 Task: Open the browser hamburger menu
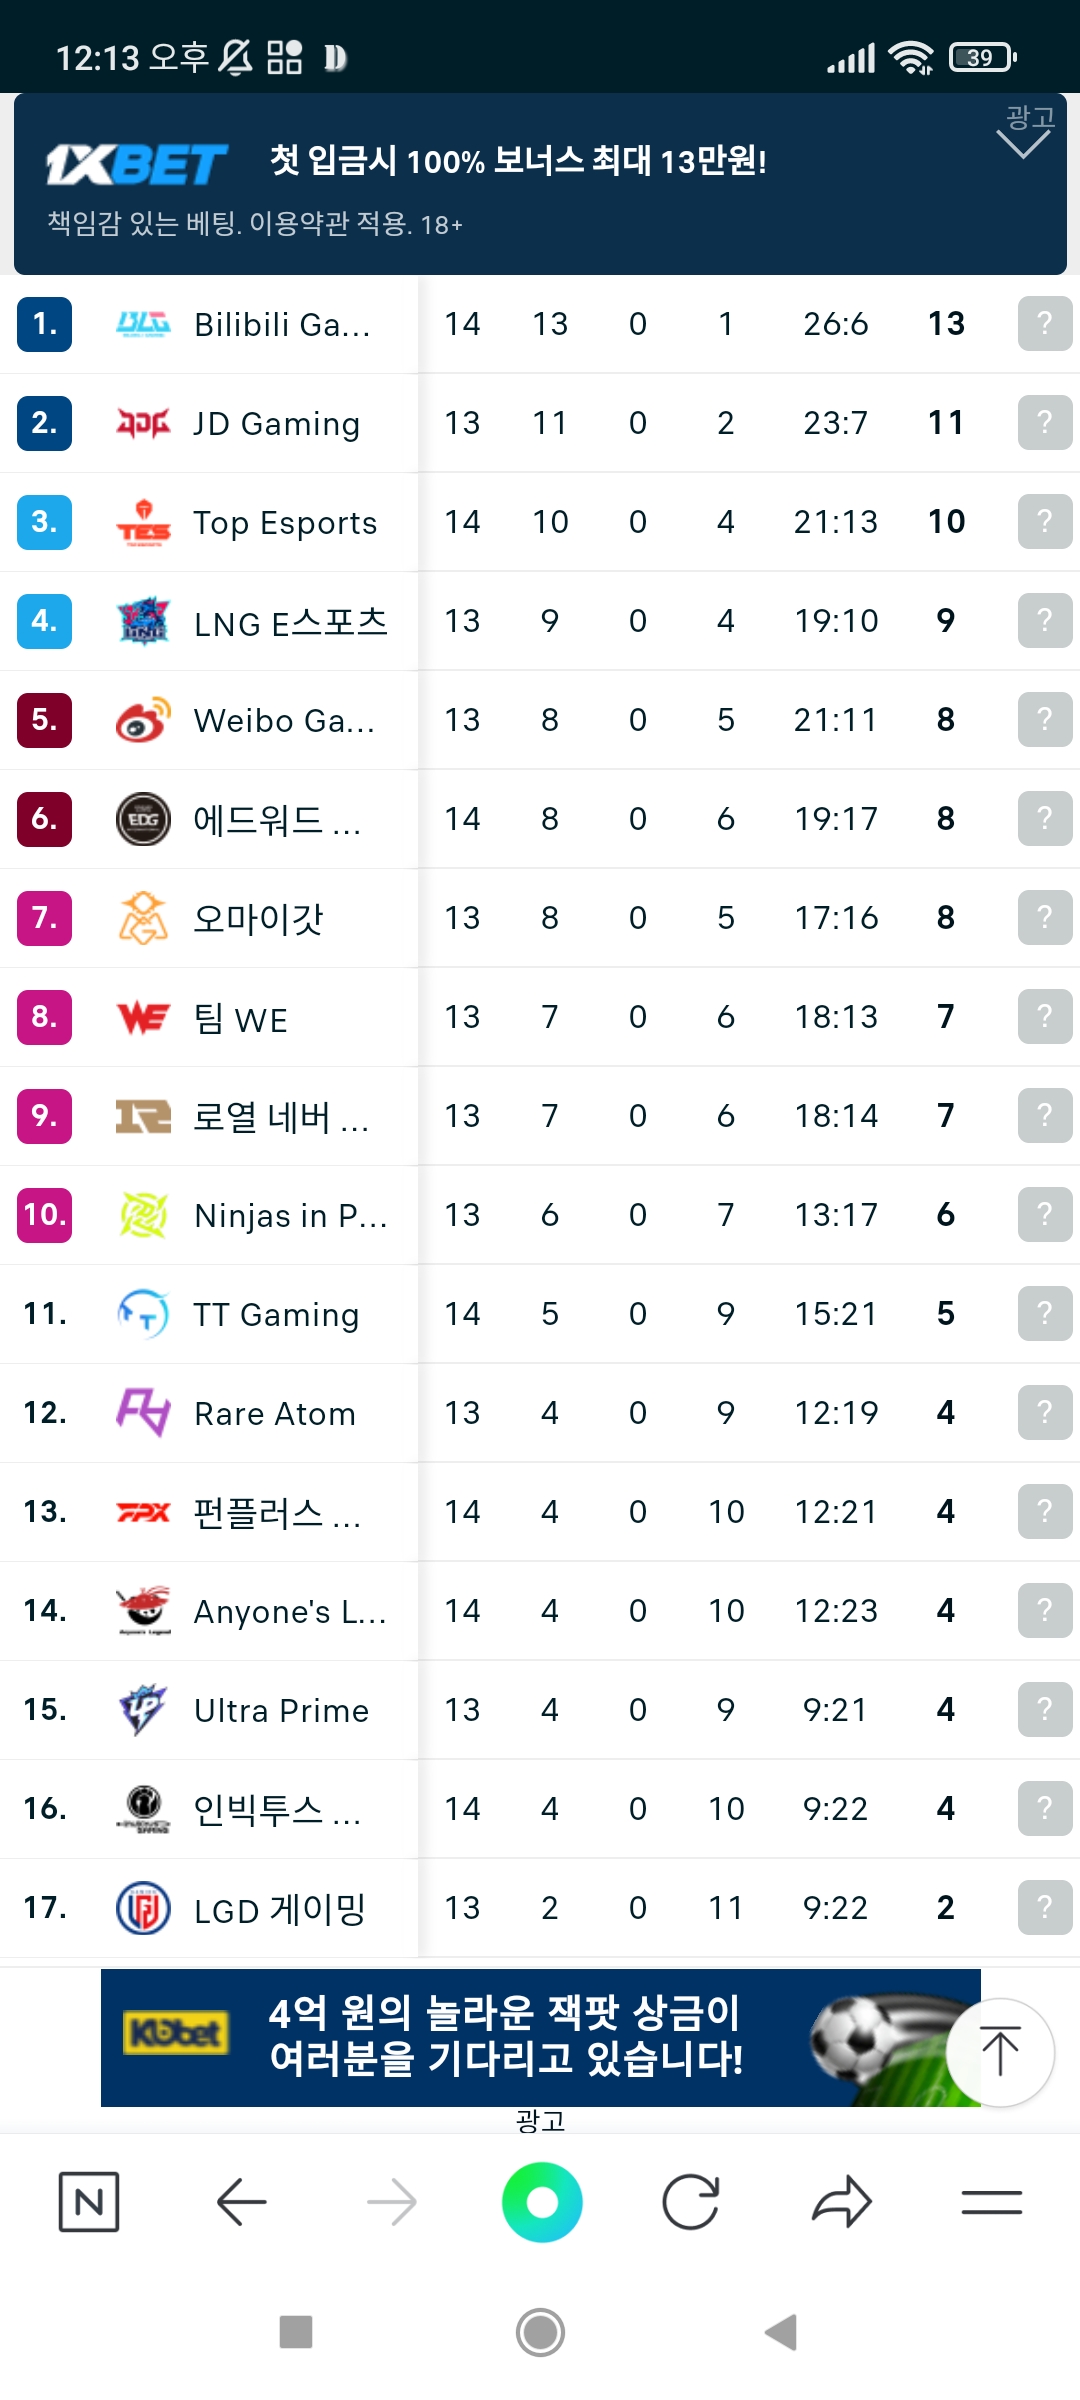[x=991, y=2202]
